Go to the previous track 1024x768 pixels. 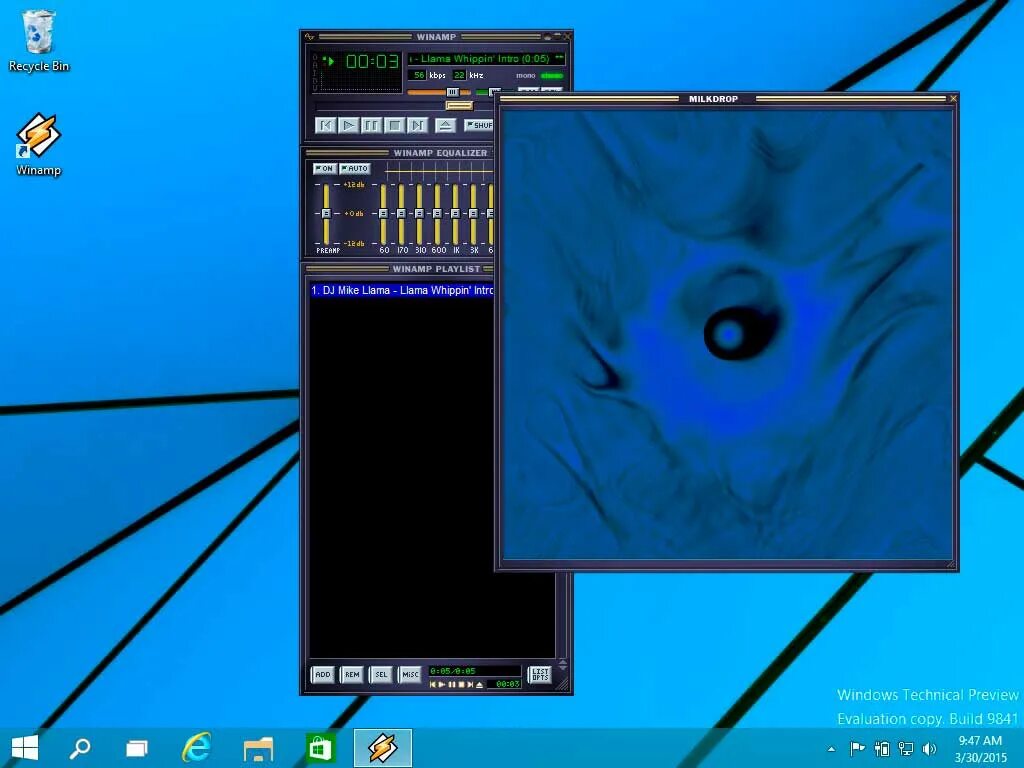325,125
